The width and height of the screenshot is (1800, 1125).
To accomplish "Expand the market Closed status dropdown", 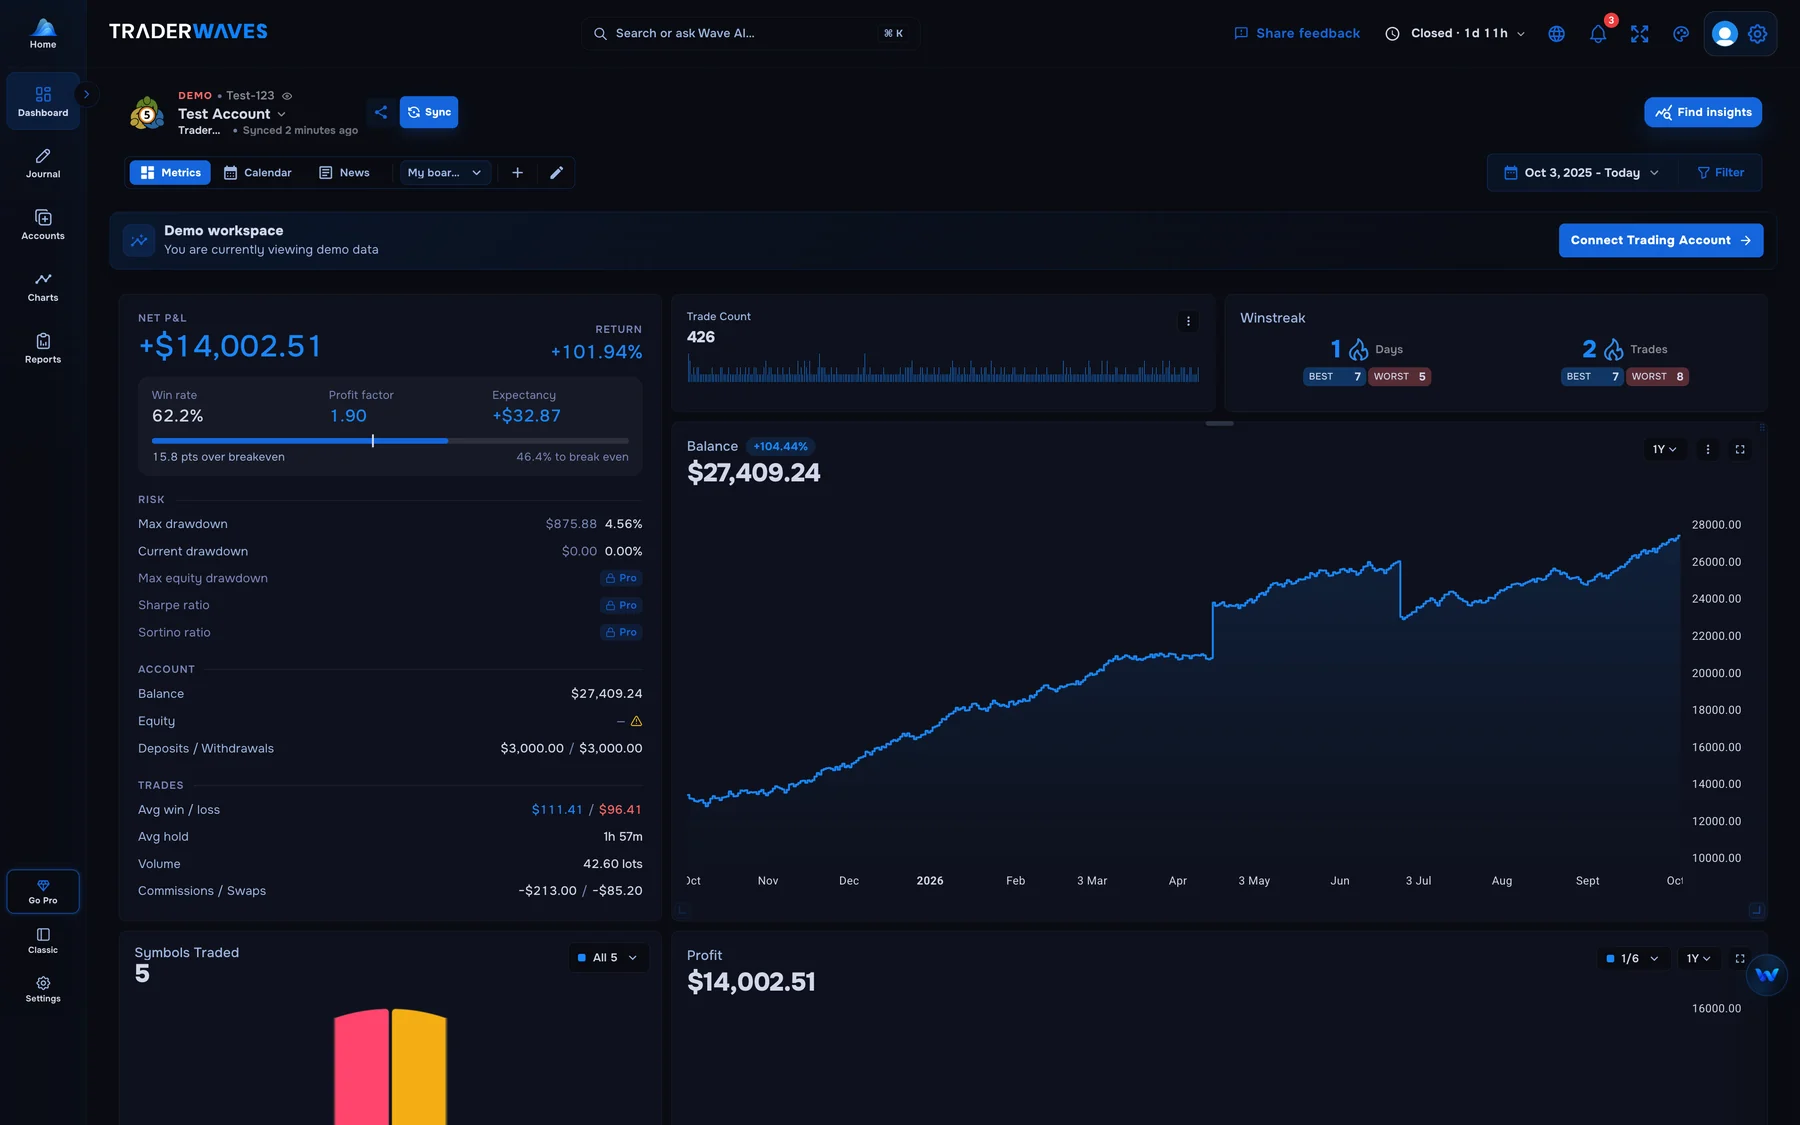I will [1456, 34].
